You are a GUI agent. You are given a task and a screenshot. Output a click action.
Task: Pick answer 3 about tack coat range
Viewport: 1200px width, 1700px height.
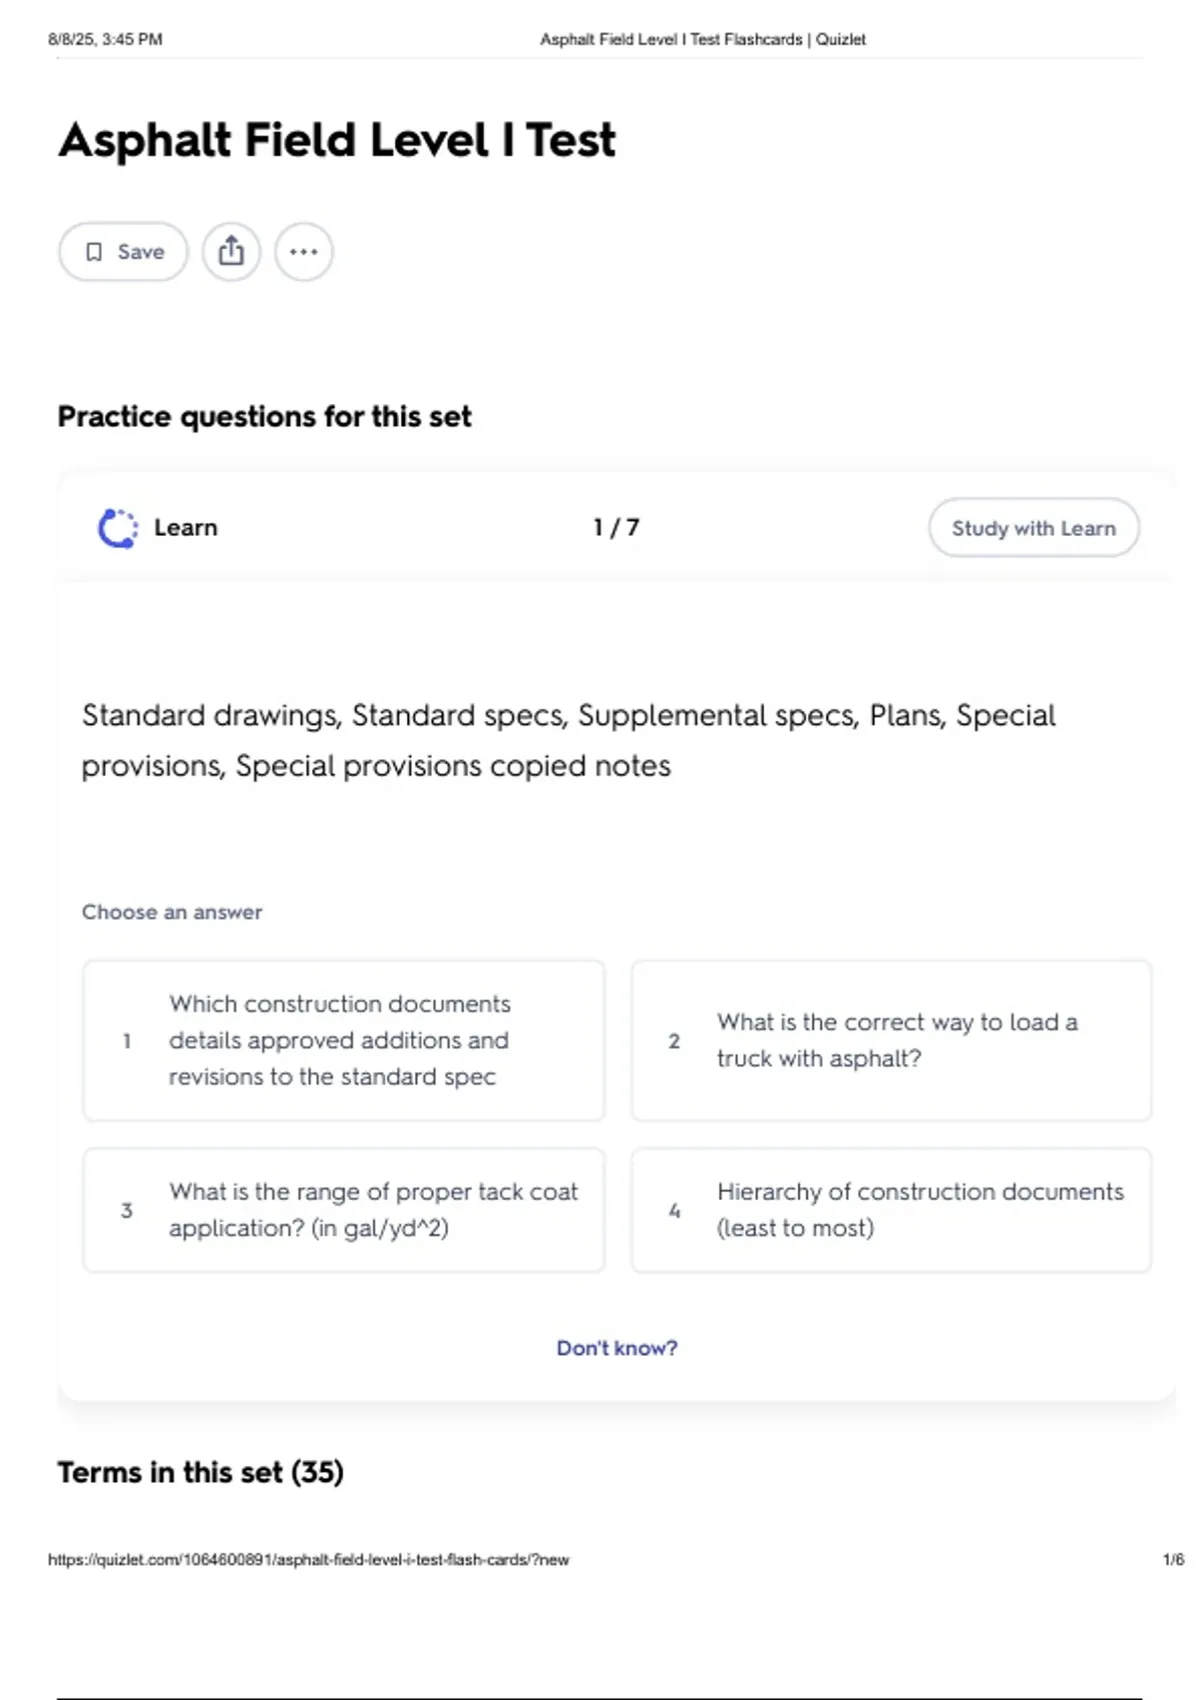coord(344,1210)
